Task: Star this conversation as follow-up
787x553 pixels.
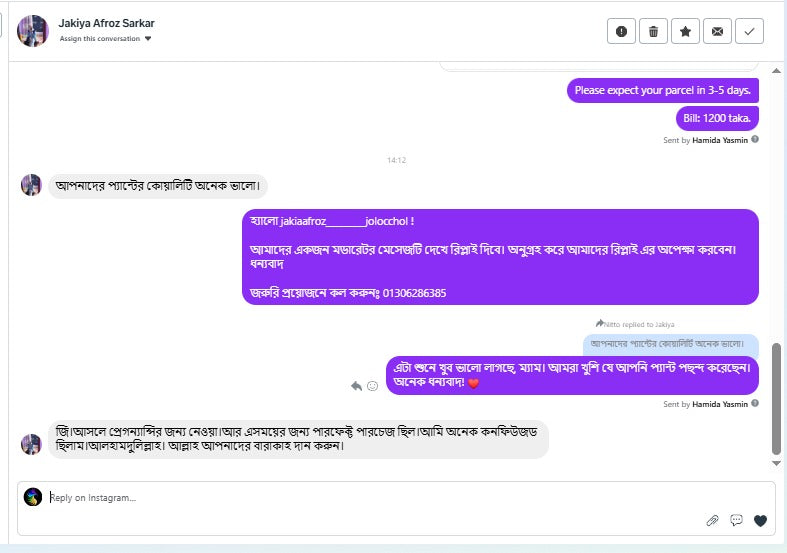Action: tap(686, 32)
